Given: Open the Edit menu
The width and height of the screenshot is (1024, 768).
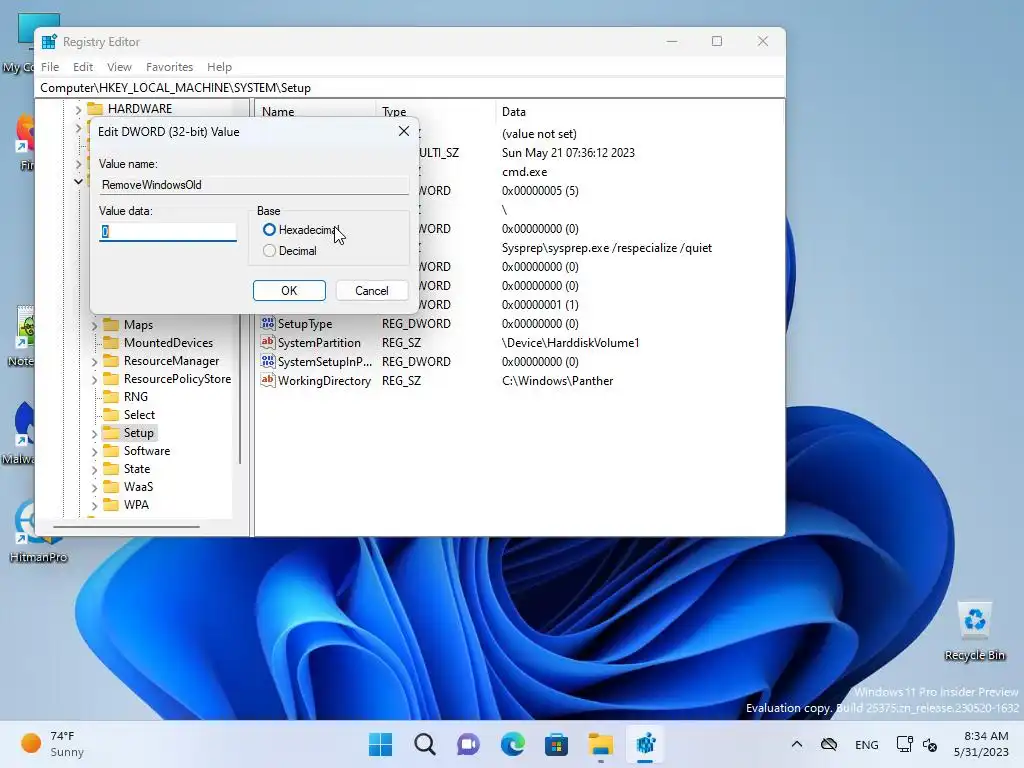Looking at the screenshot, I should click(83, 67).
